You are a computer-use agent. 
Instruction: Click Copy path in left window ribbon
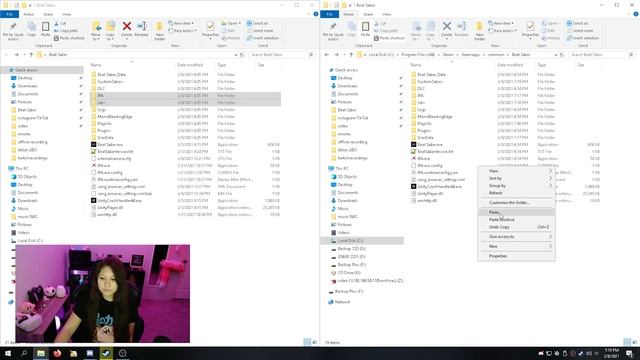(x=66, y=31)
